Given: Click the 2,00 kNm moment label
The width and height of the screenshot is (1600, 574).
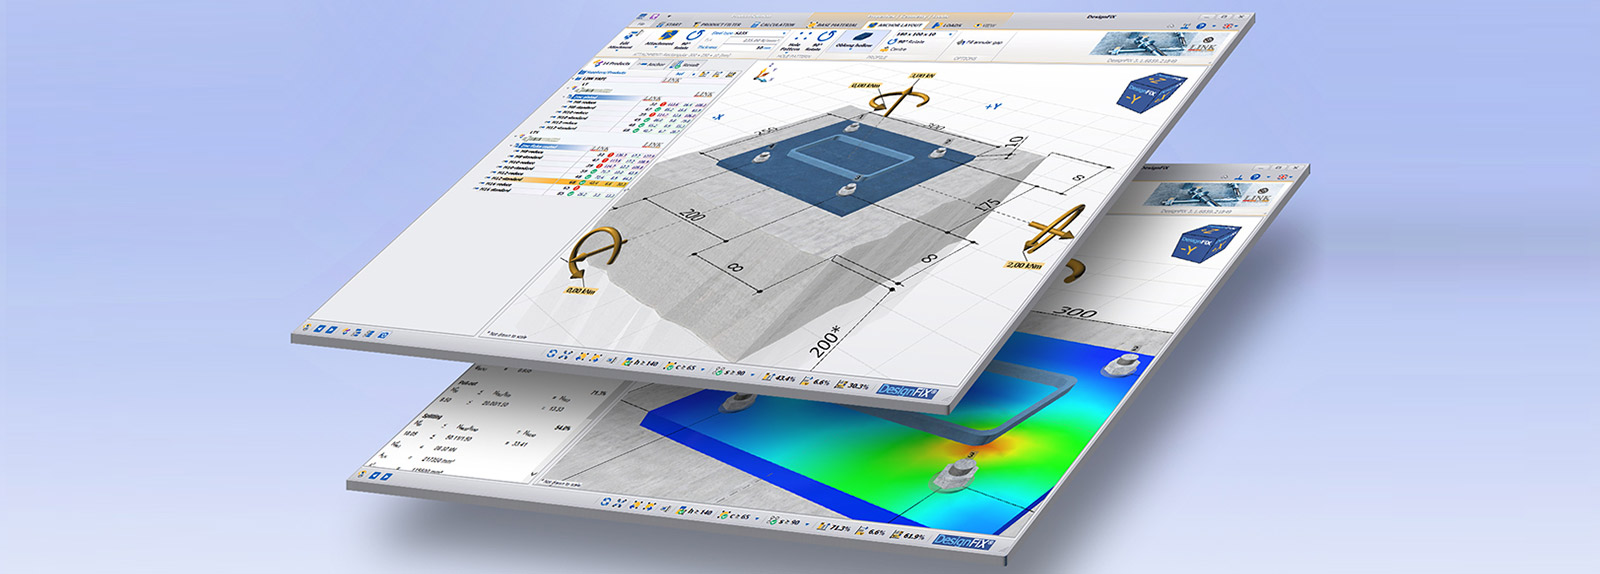Looking at the screenshot, I should (1026, 265).
